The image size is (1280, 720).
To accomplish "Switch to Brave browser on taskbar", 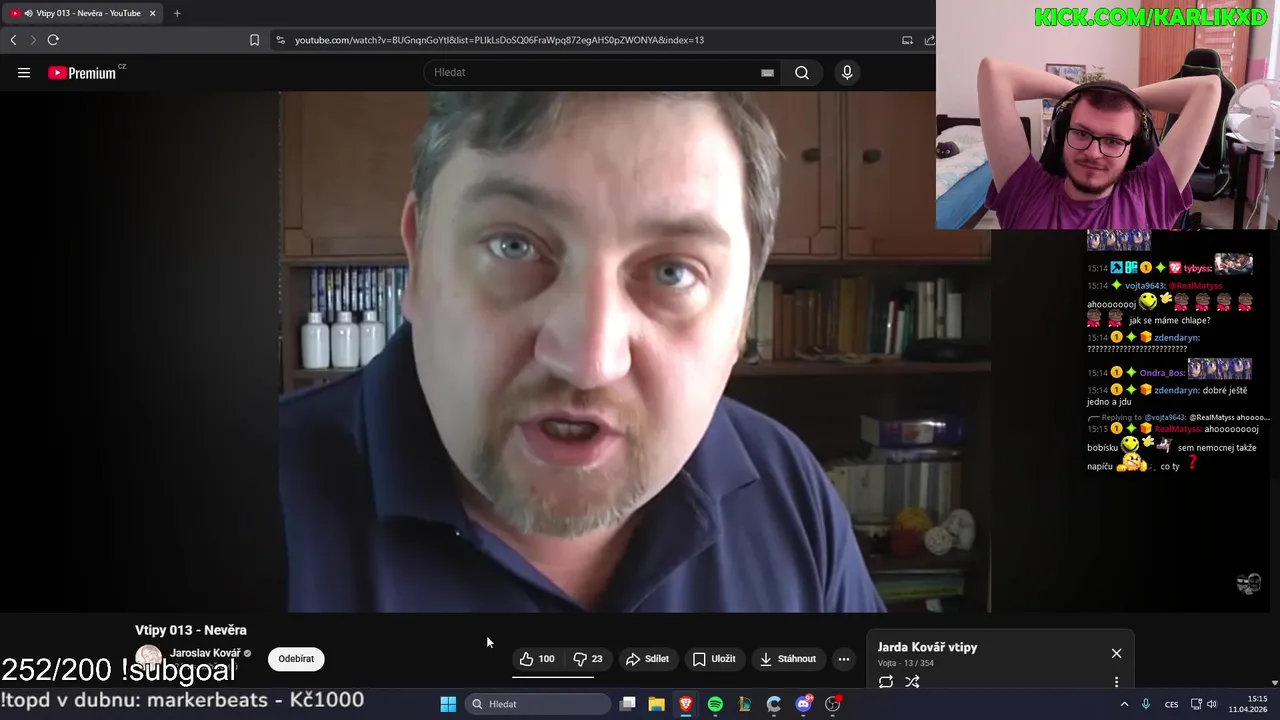I will tap(686, 704).
